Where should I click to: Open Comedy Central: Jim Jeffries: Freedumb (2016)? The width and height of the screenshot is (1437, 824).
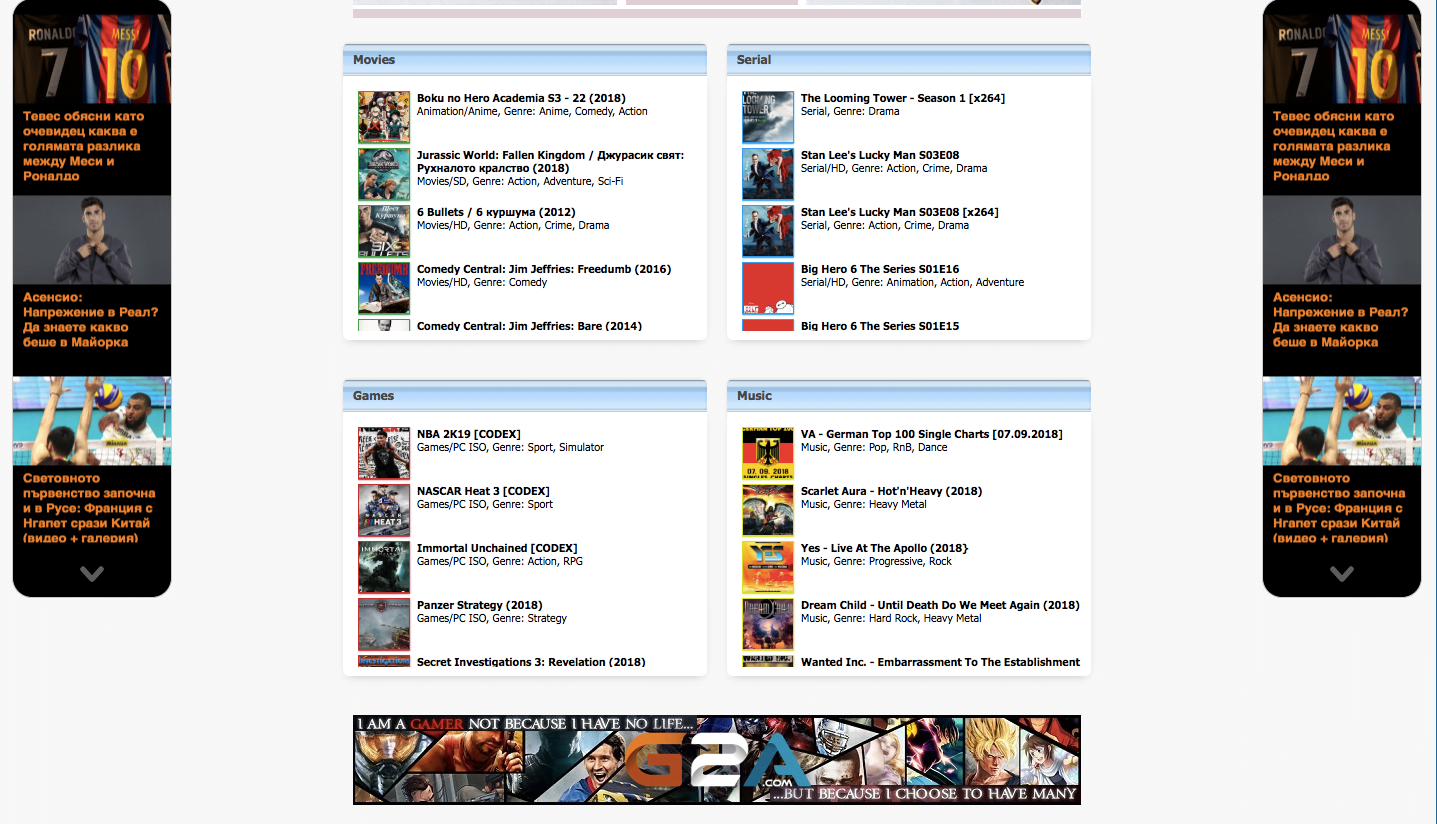(544, 269)
